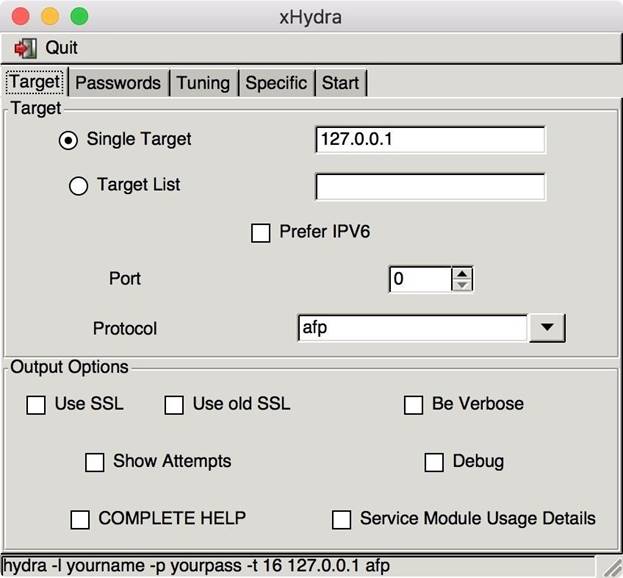This screenshot has height=578, width=623.
Task: Increase the port number with up arrow
Action: [461, 273]
